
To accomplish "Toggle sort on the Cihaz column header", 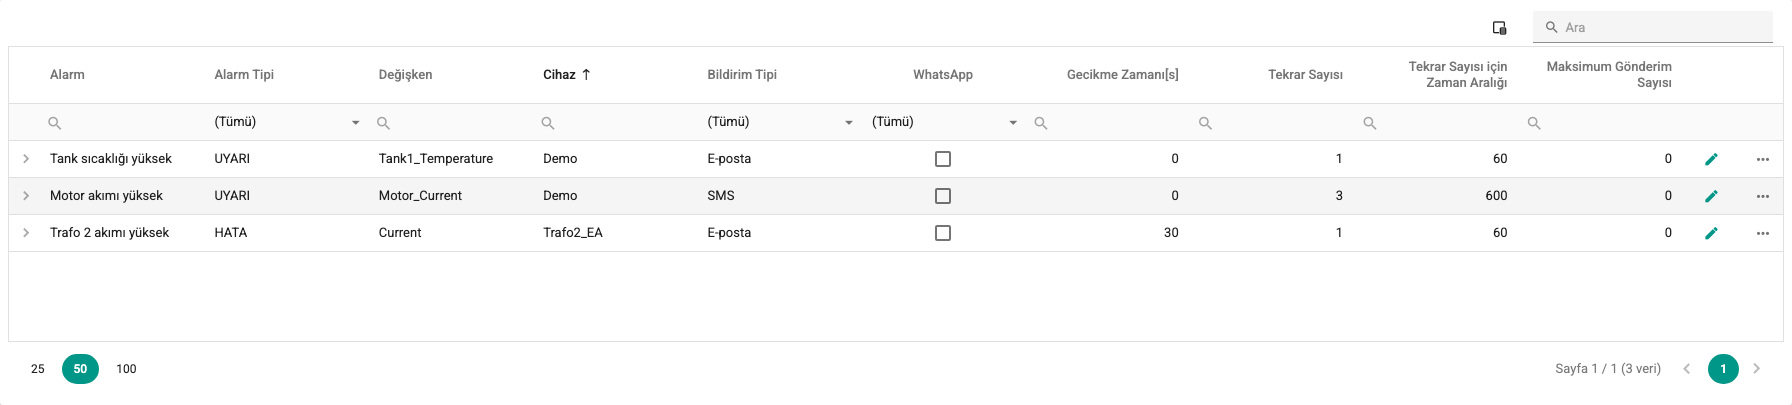I will pos(567,75).
